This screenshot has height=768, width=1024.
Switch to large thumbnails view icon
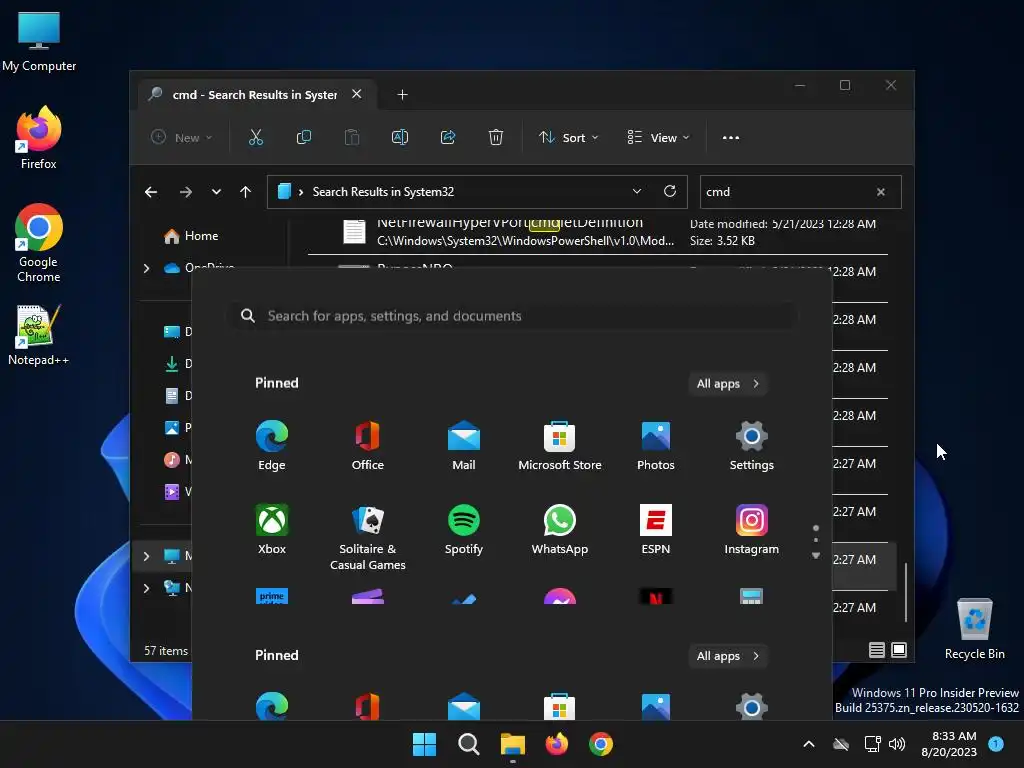coord(899,650)
